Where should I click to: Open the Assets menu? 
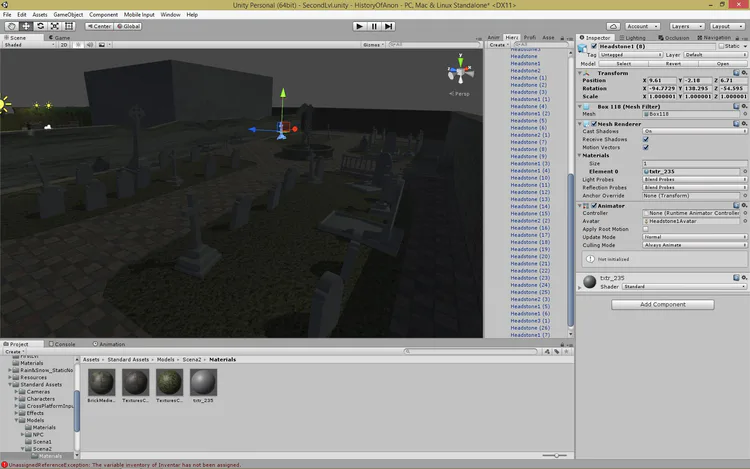[40, 15]
